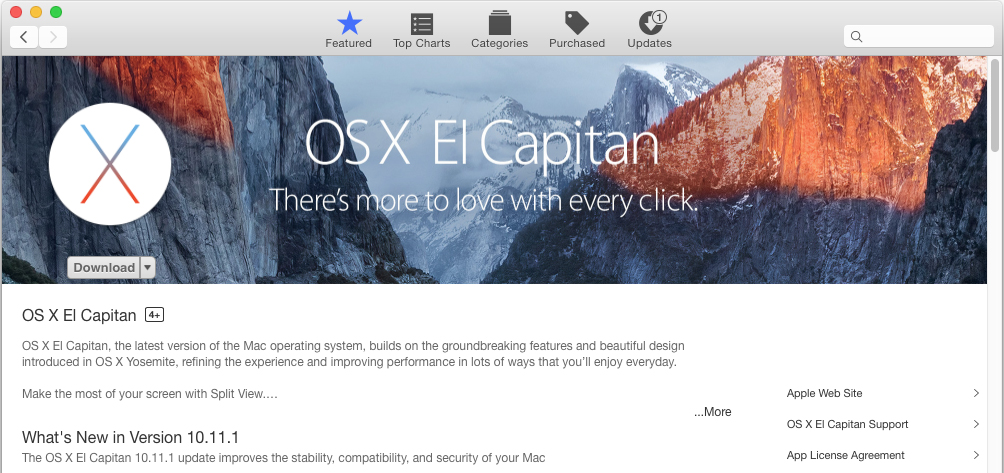This screenshot has height=473, width=1004.
Task: Open the dropdown arrow beside Download
Action: pyautogui.click(x=148, y=268)
